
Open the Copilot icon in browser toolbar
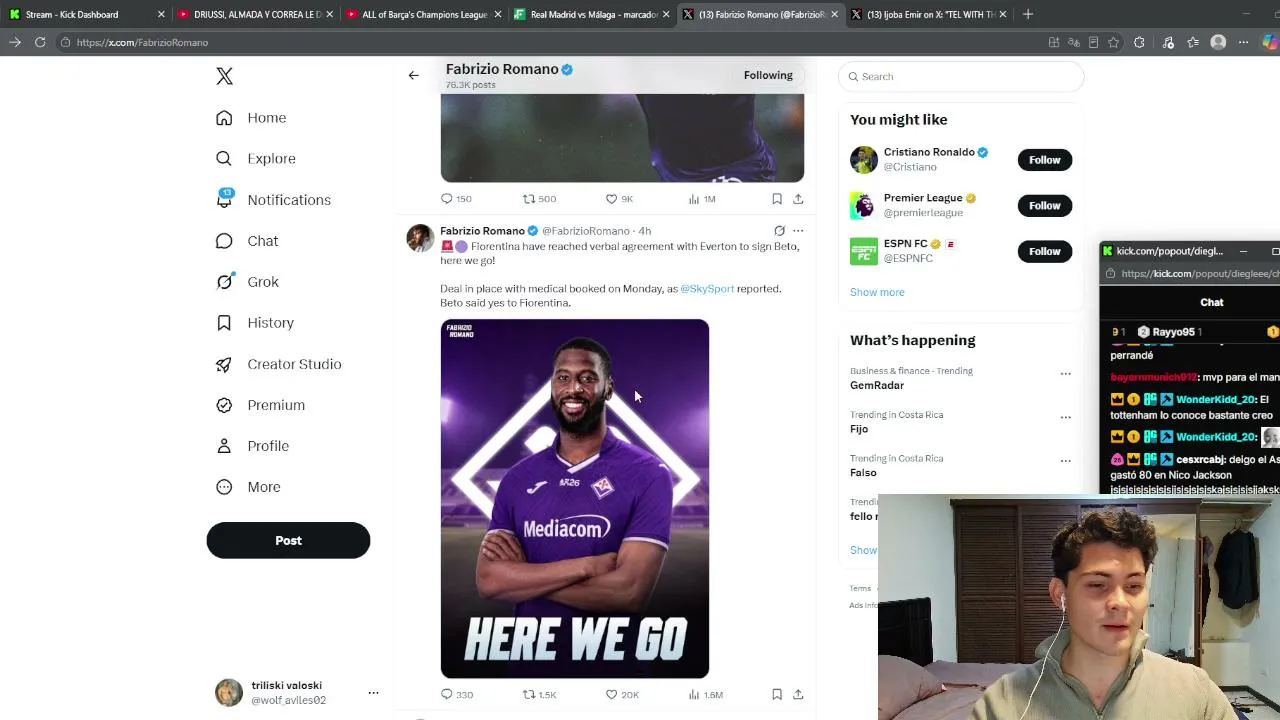pyautogui.click(x=1269, y=42)
